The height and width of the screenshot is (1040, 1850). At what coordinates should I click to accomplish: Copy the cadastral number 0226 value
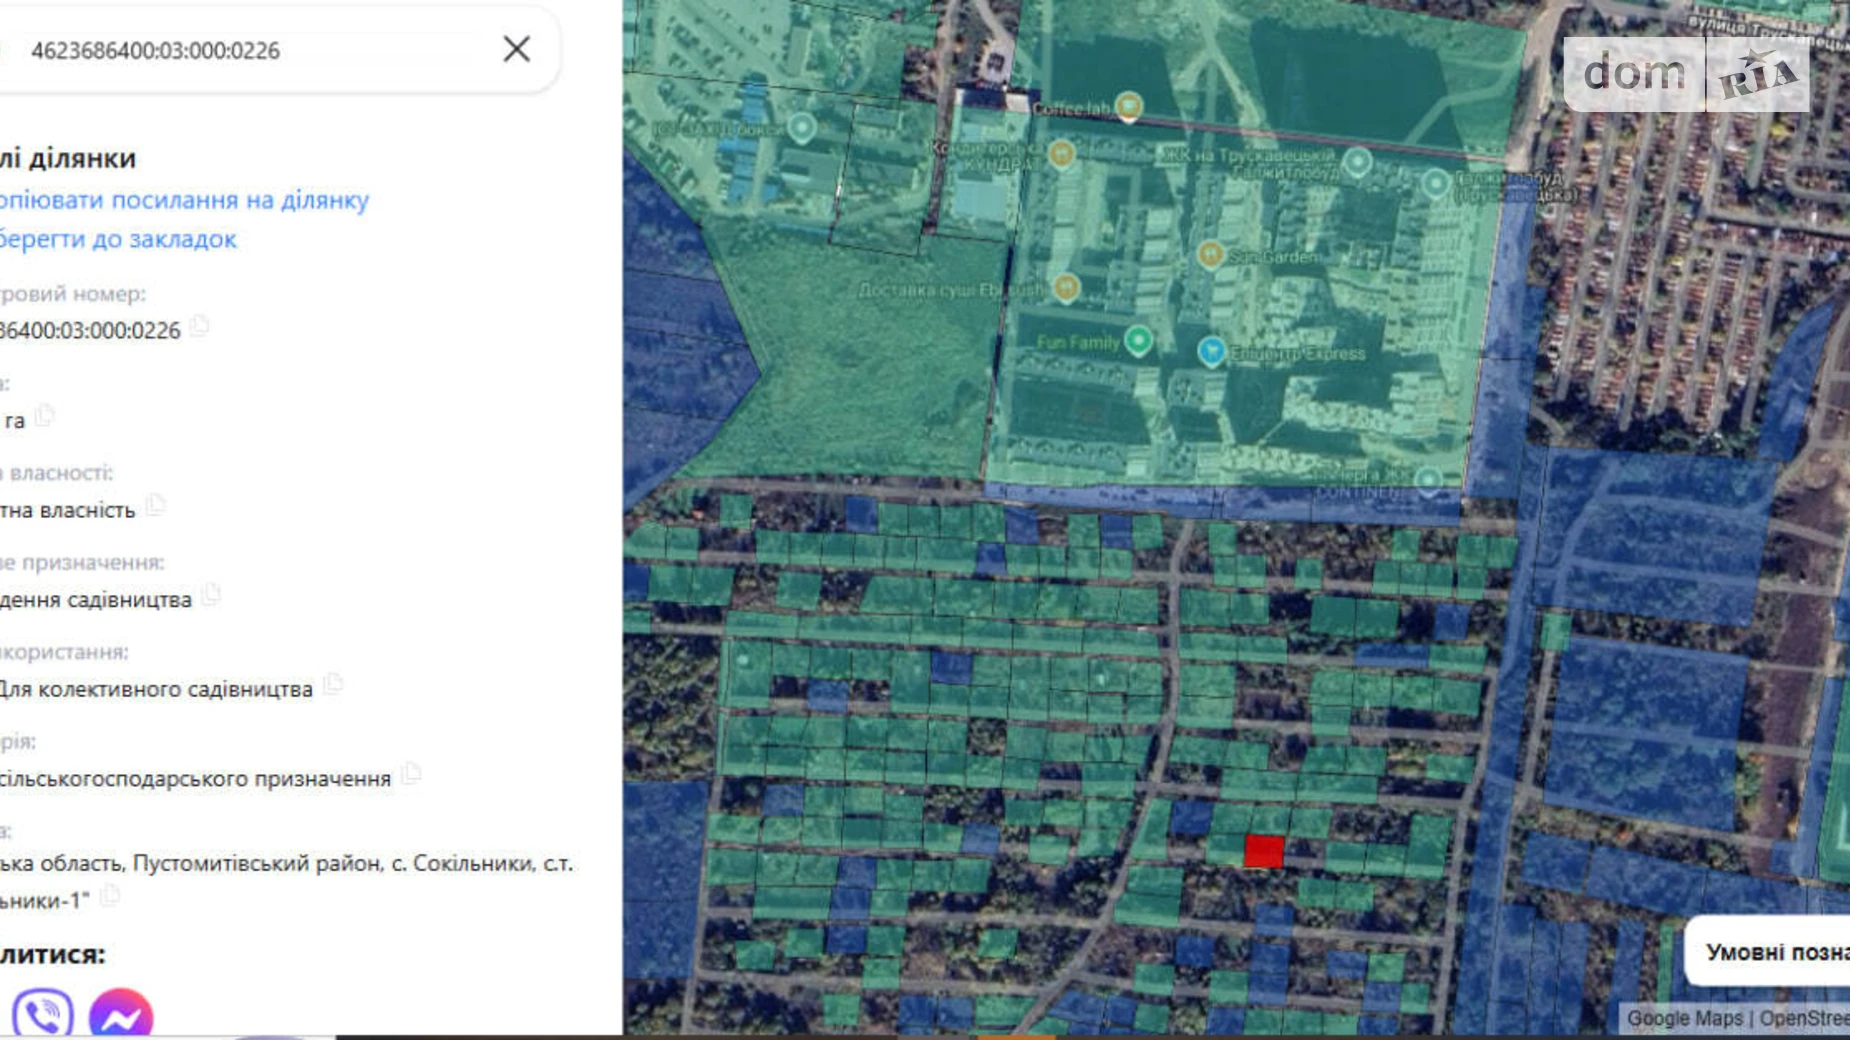click(x=200, y=327)
